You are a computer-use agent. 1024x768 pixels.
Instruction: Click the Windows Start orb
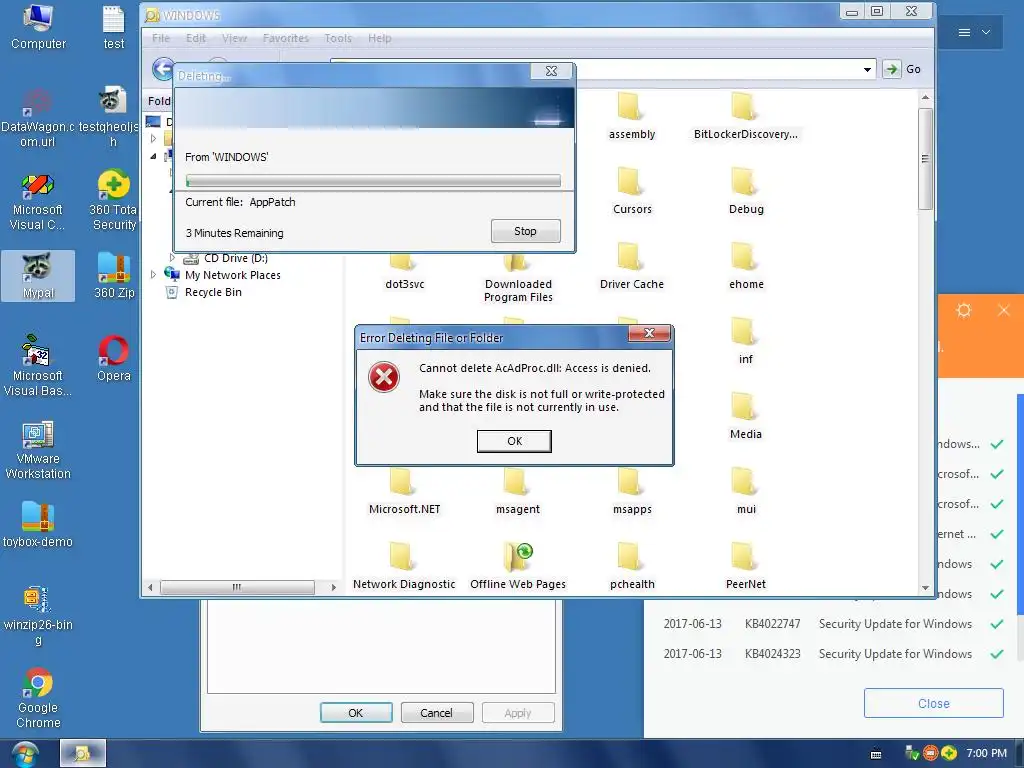pos(25,754)
